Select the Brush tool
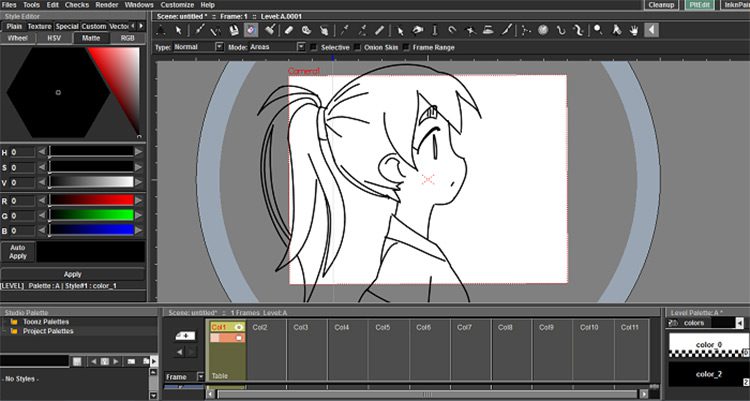This screenshot has height=401, width=750. coord(199,29)
